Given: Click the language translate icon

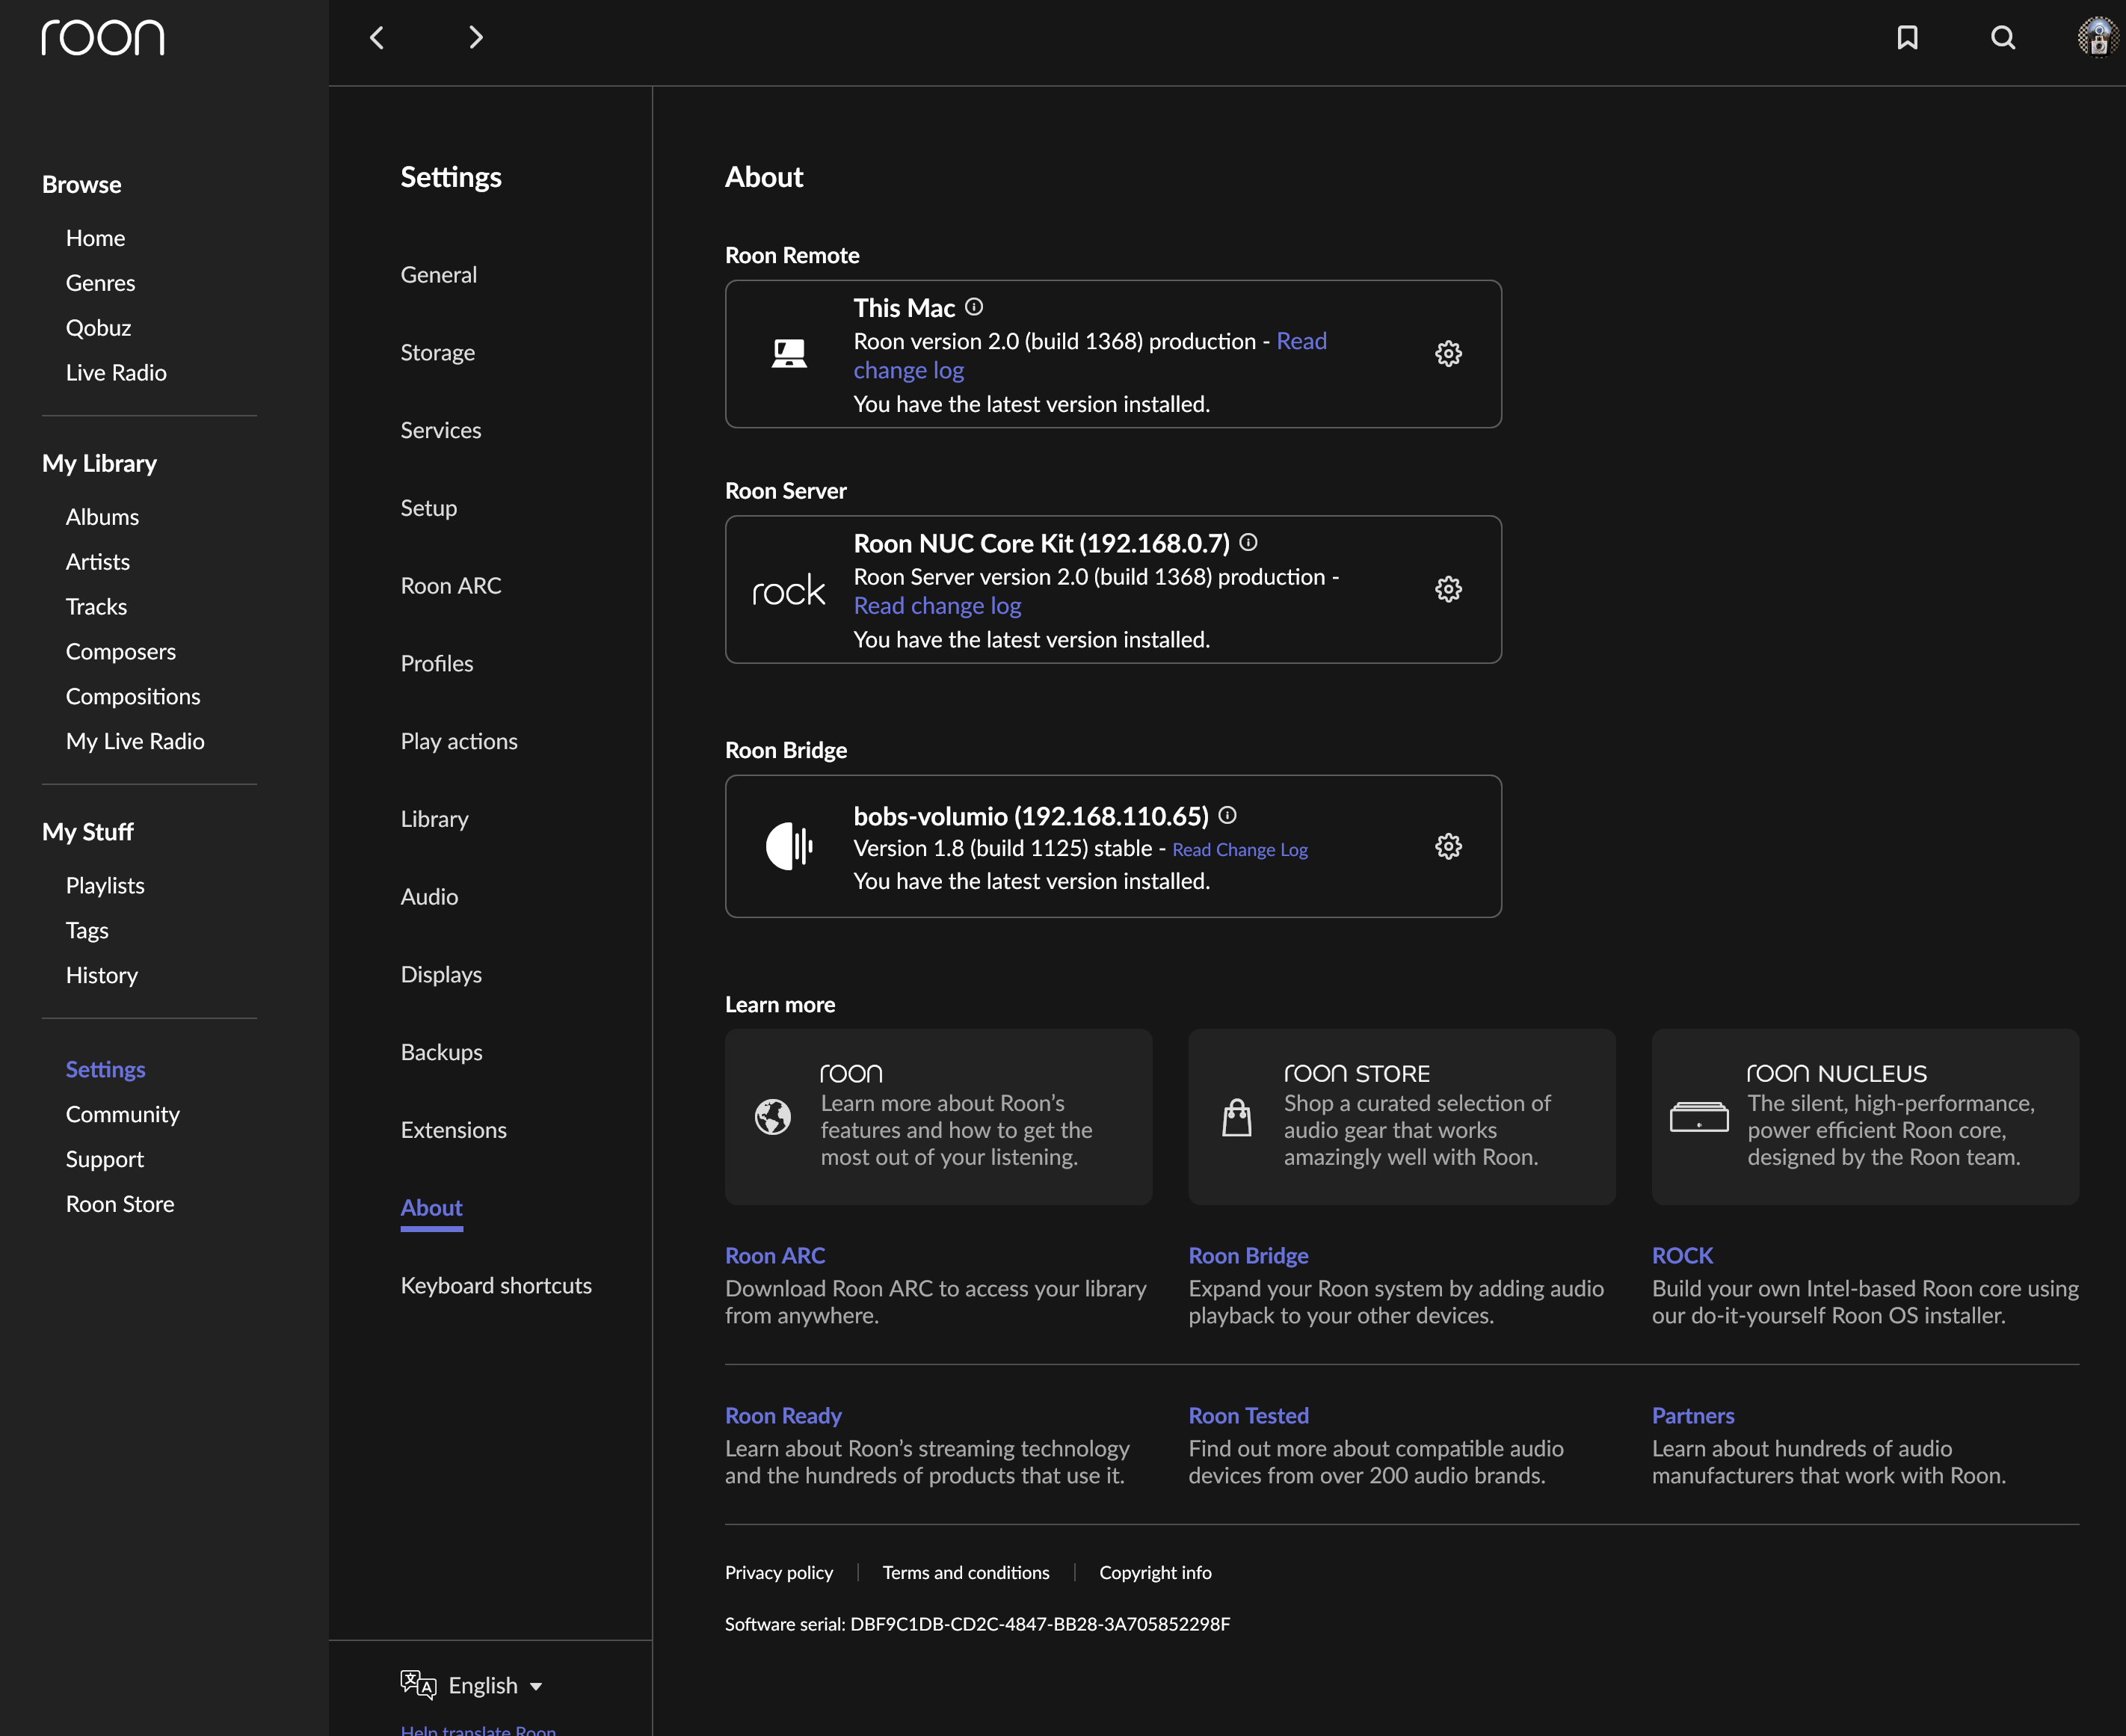Looking at the screenshot, I should pos(418,1685).
